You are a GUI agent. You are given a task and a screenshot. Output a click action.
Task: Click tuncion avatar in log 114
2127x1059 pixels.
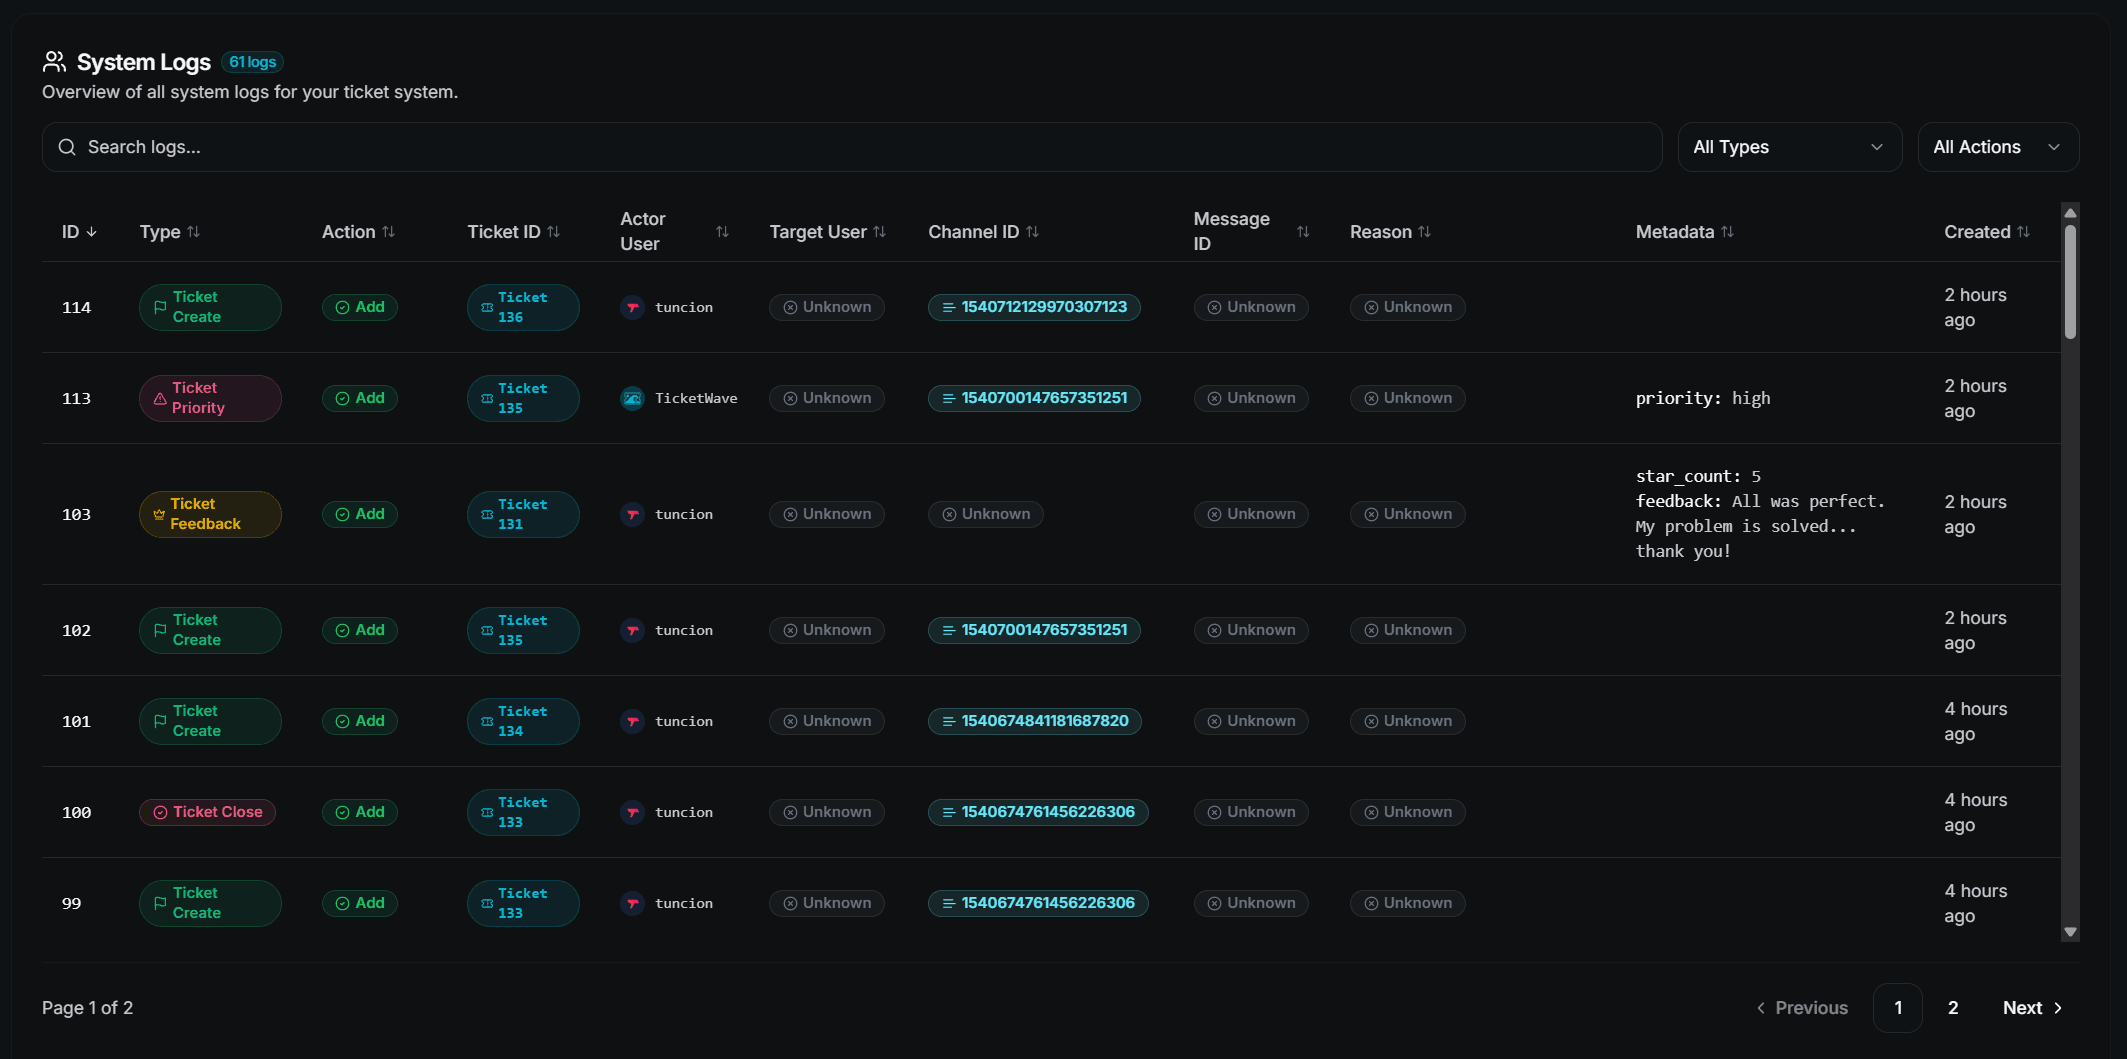click(x=632, y=307)
